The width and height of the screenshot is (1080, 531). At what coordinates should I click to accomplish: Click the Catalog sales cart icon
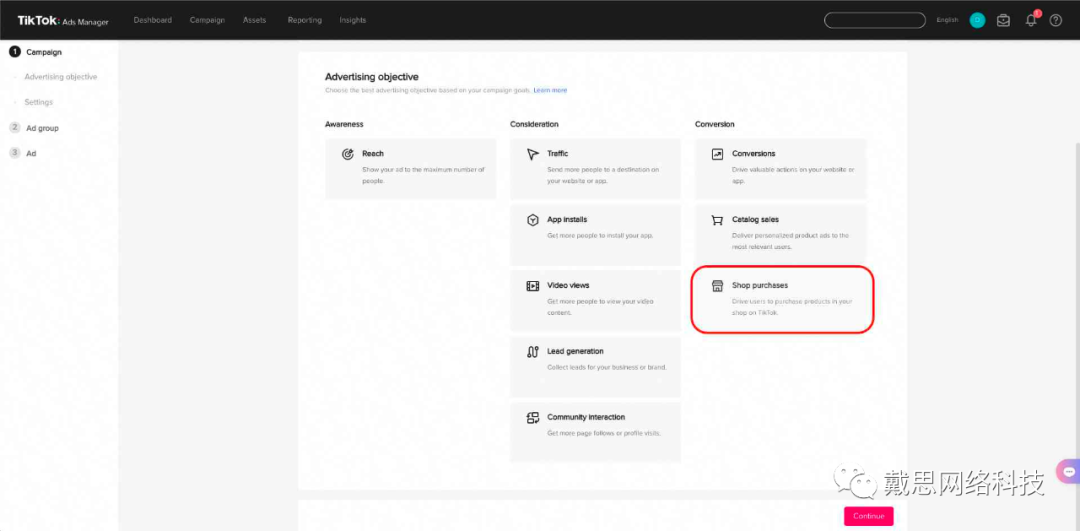pos(717,220)
